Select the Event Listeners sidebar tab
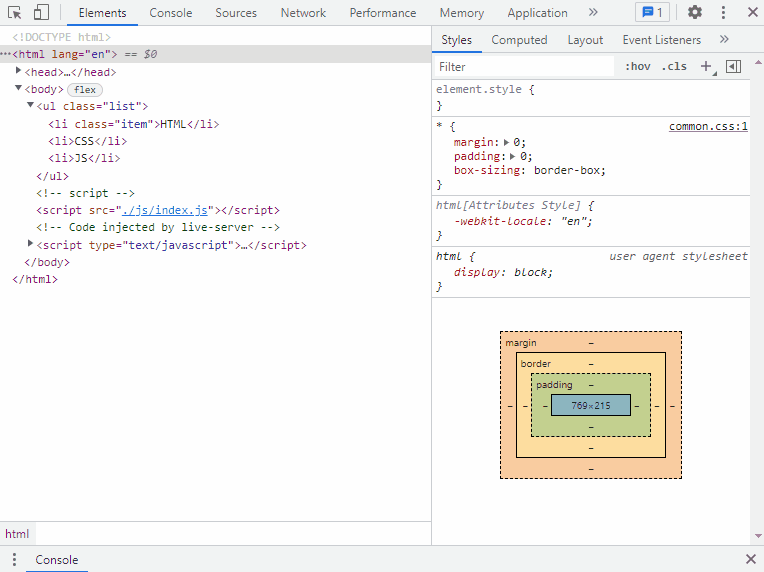 click(662, 40)
